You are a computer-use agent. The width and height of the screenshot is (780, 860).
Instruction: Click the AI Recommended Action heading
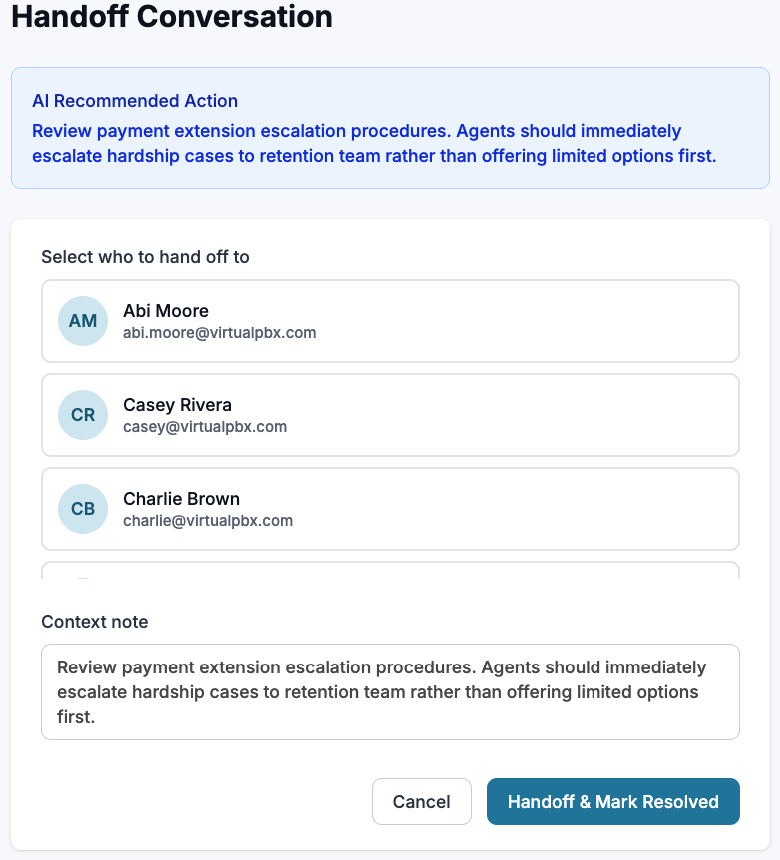tap(135, 101)
